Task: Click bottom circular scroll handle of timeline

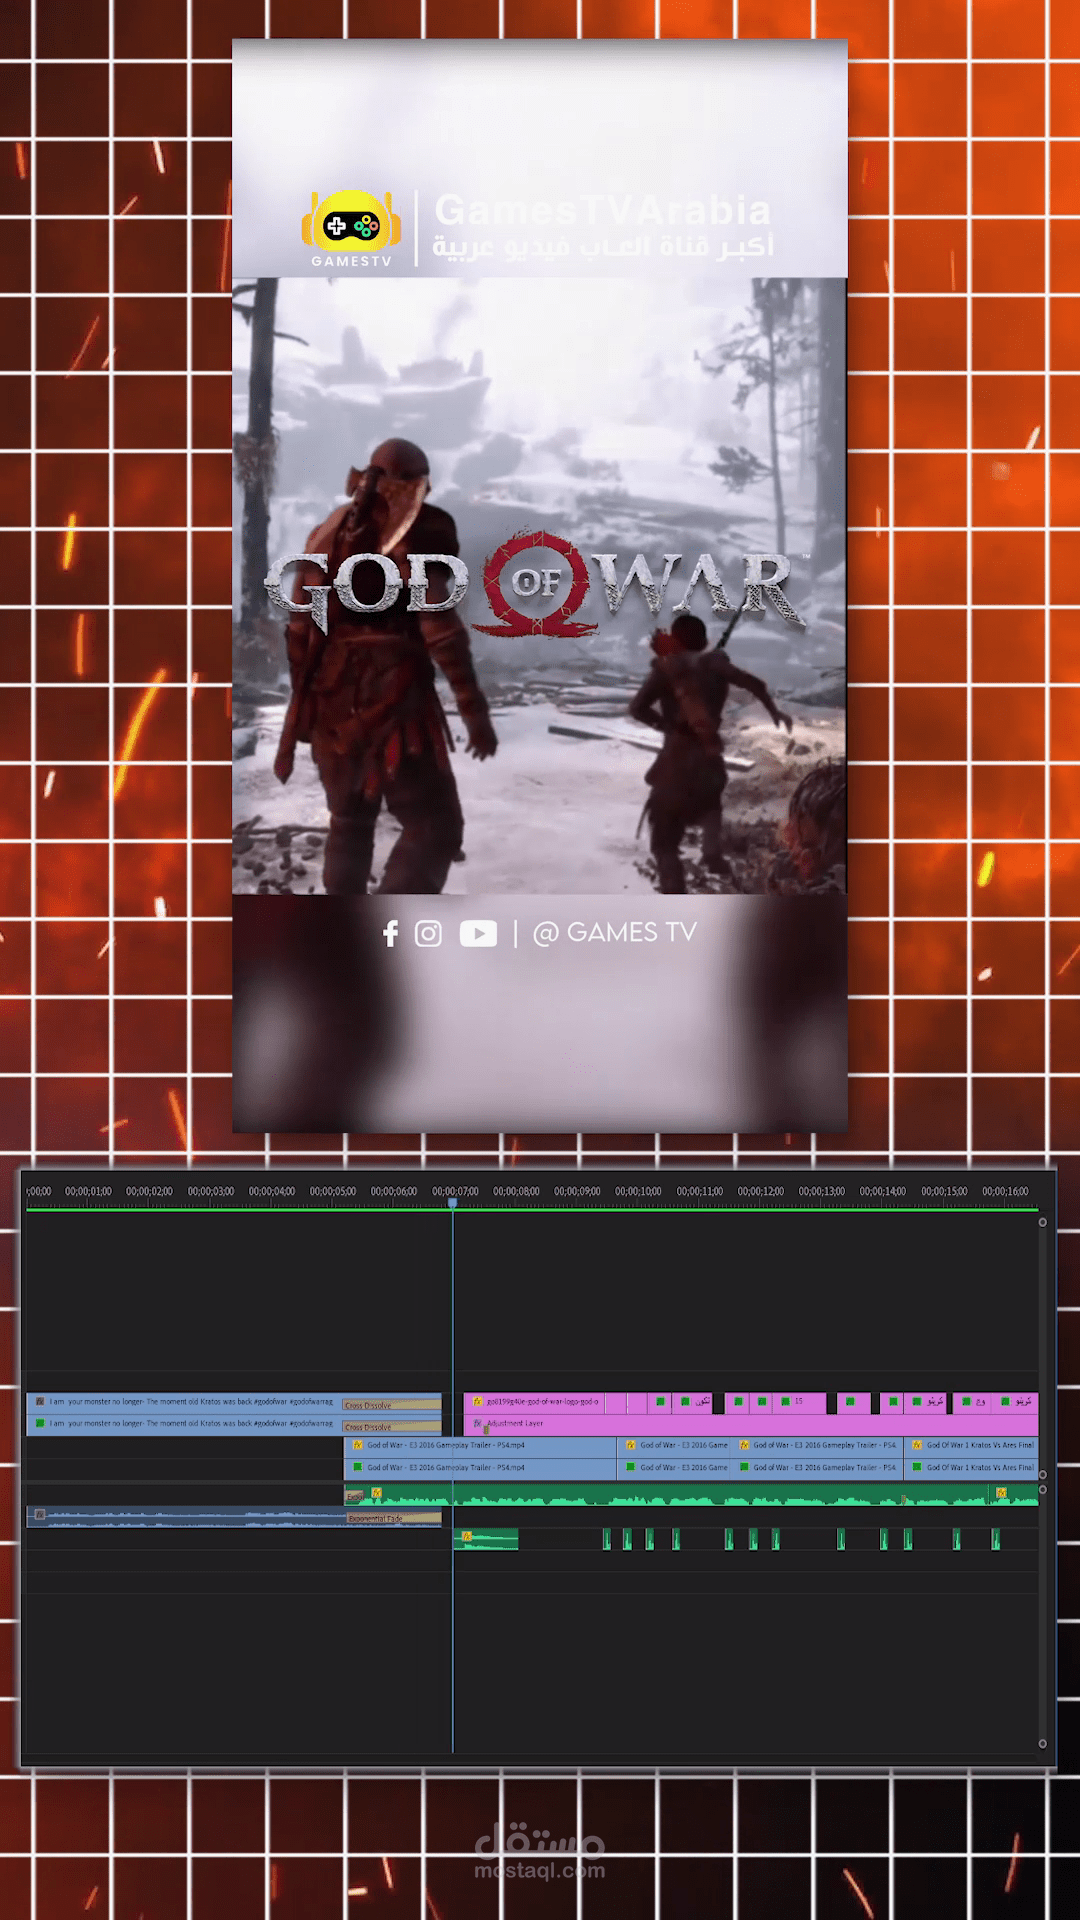Action: (1042, 1743)
